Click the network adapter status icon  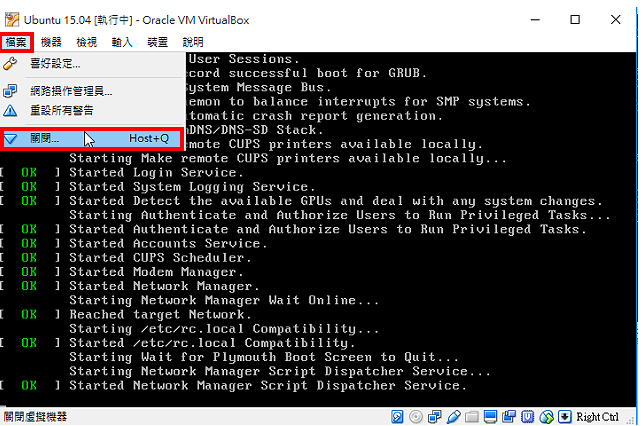coord(434,417)
